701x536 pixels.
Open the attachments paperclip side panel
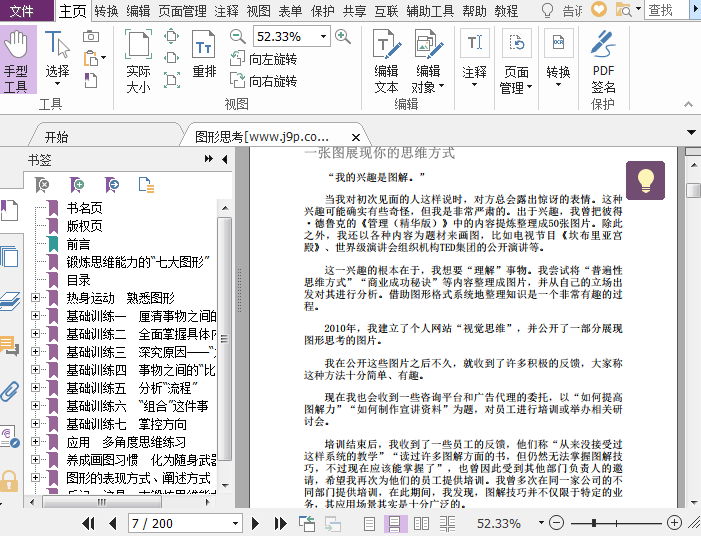[x=10, y=392]
